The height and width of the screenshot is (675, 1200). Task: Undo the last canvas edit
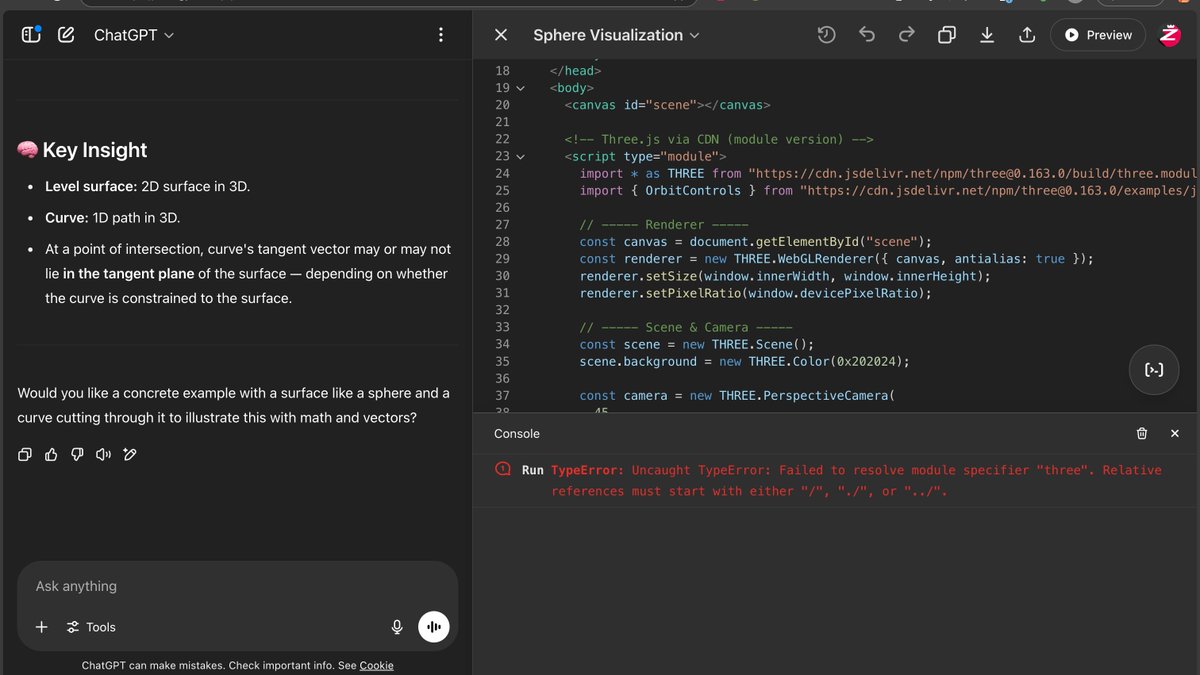(x=867, y=35)
